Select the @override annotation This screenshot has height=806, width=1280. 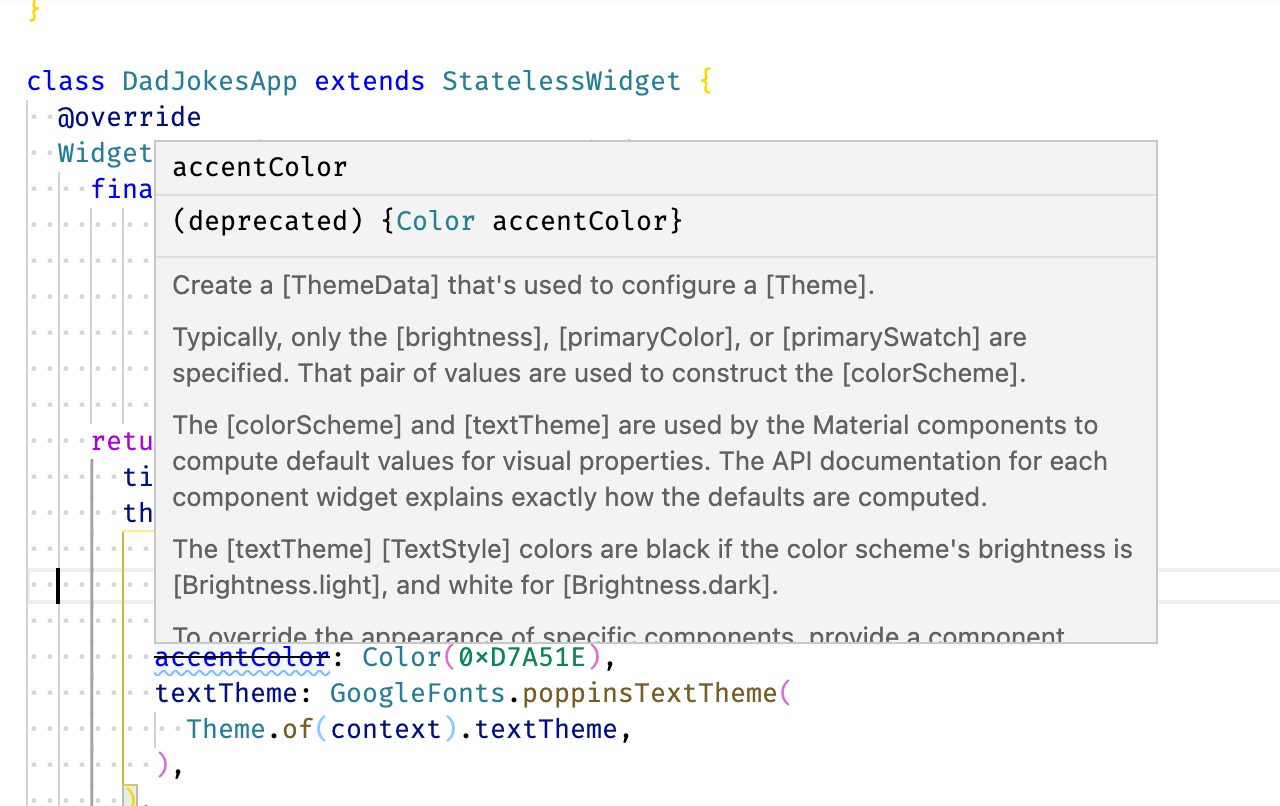tap(129, 116)
